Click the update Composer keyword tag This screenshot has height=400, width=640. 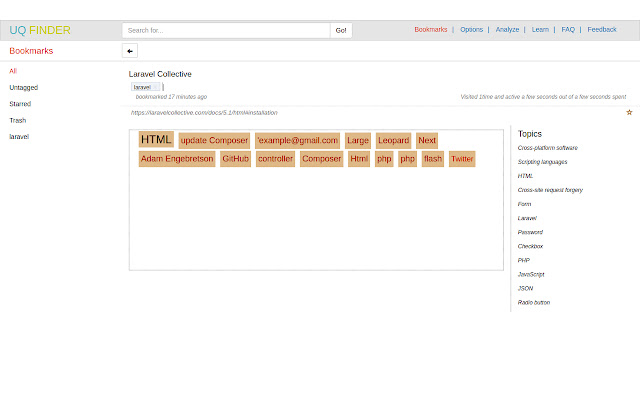(x=214, y=140)
